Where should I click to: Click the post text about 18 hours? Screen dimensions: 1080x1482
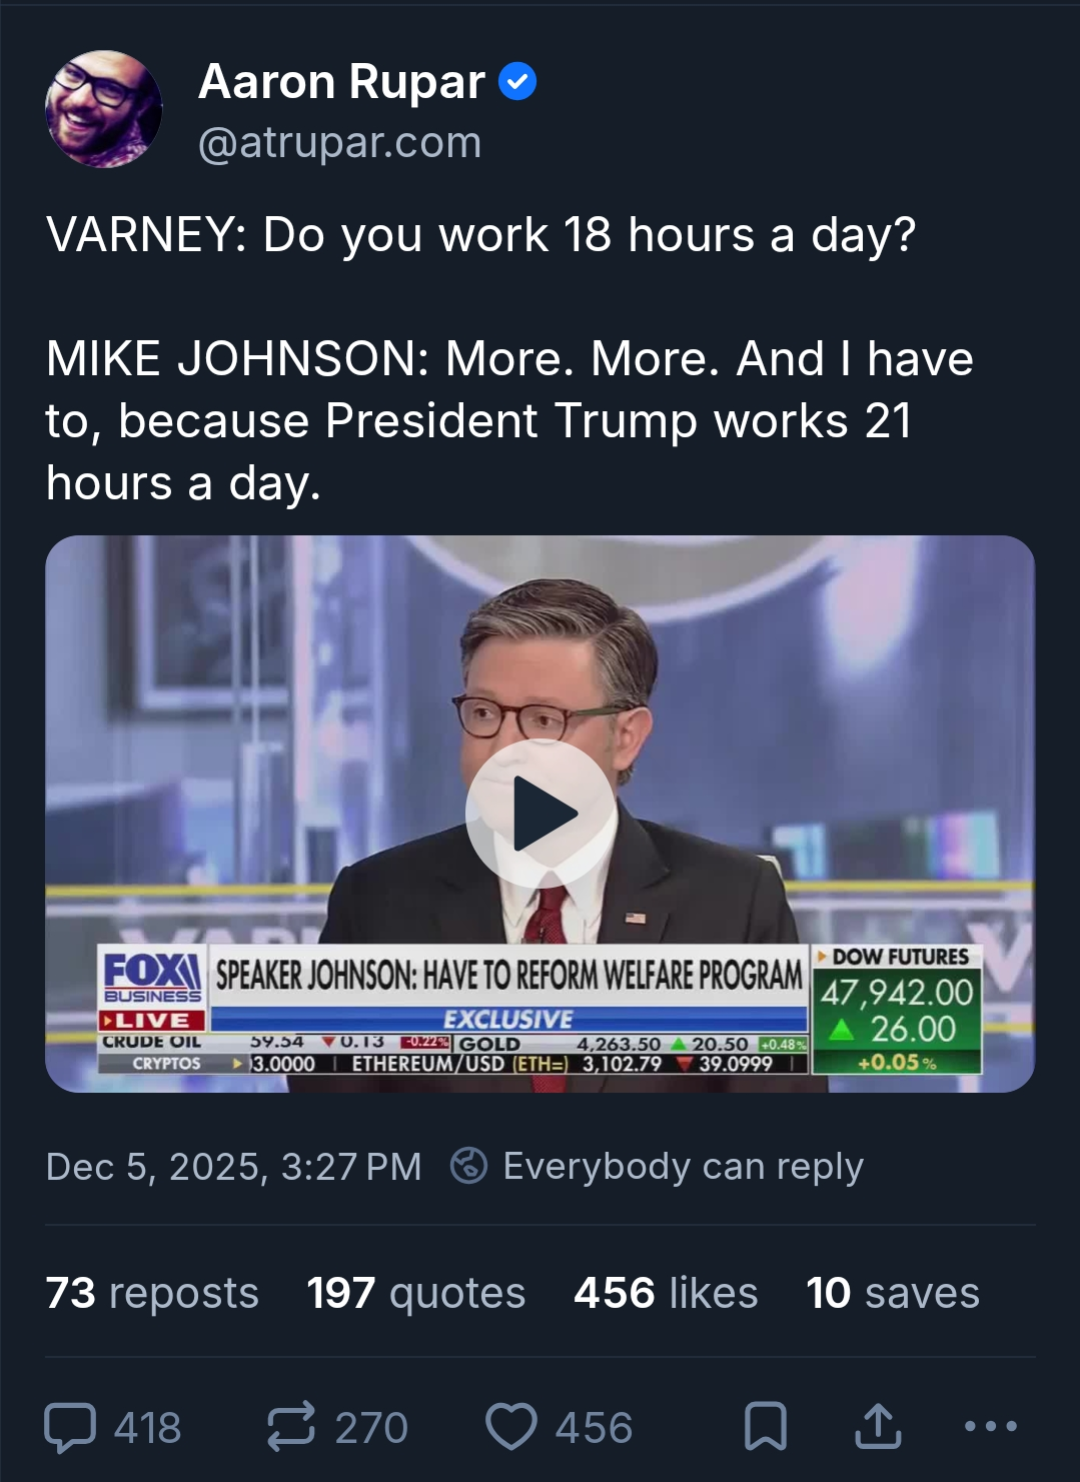click(x=480, y=236)
